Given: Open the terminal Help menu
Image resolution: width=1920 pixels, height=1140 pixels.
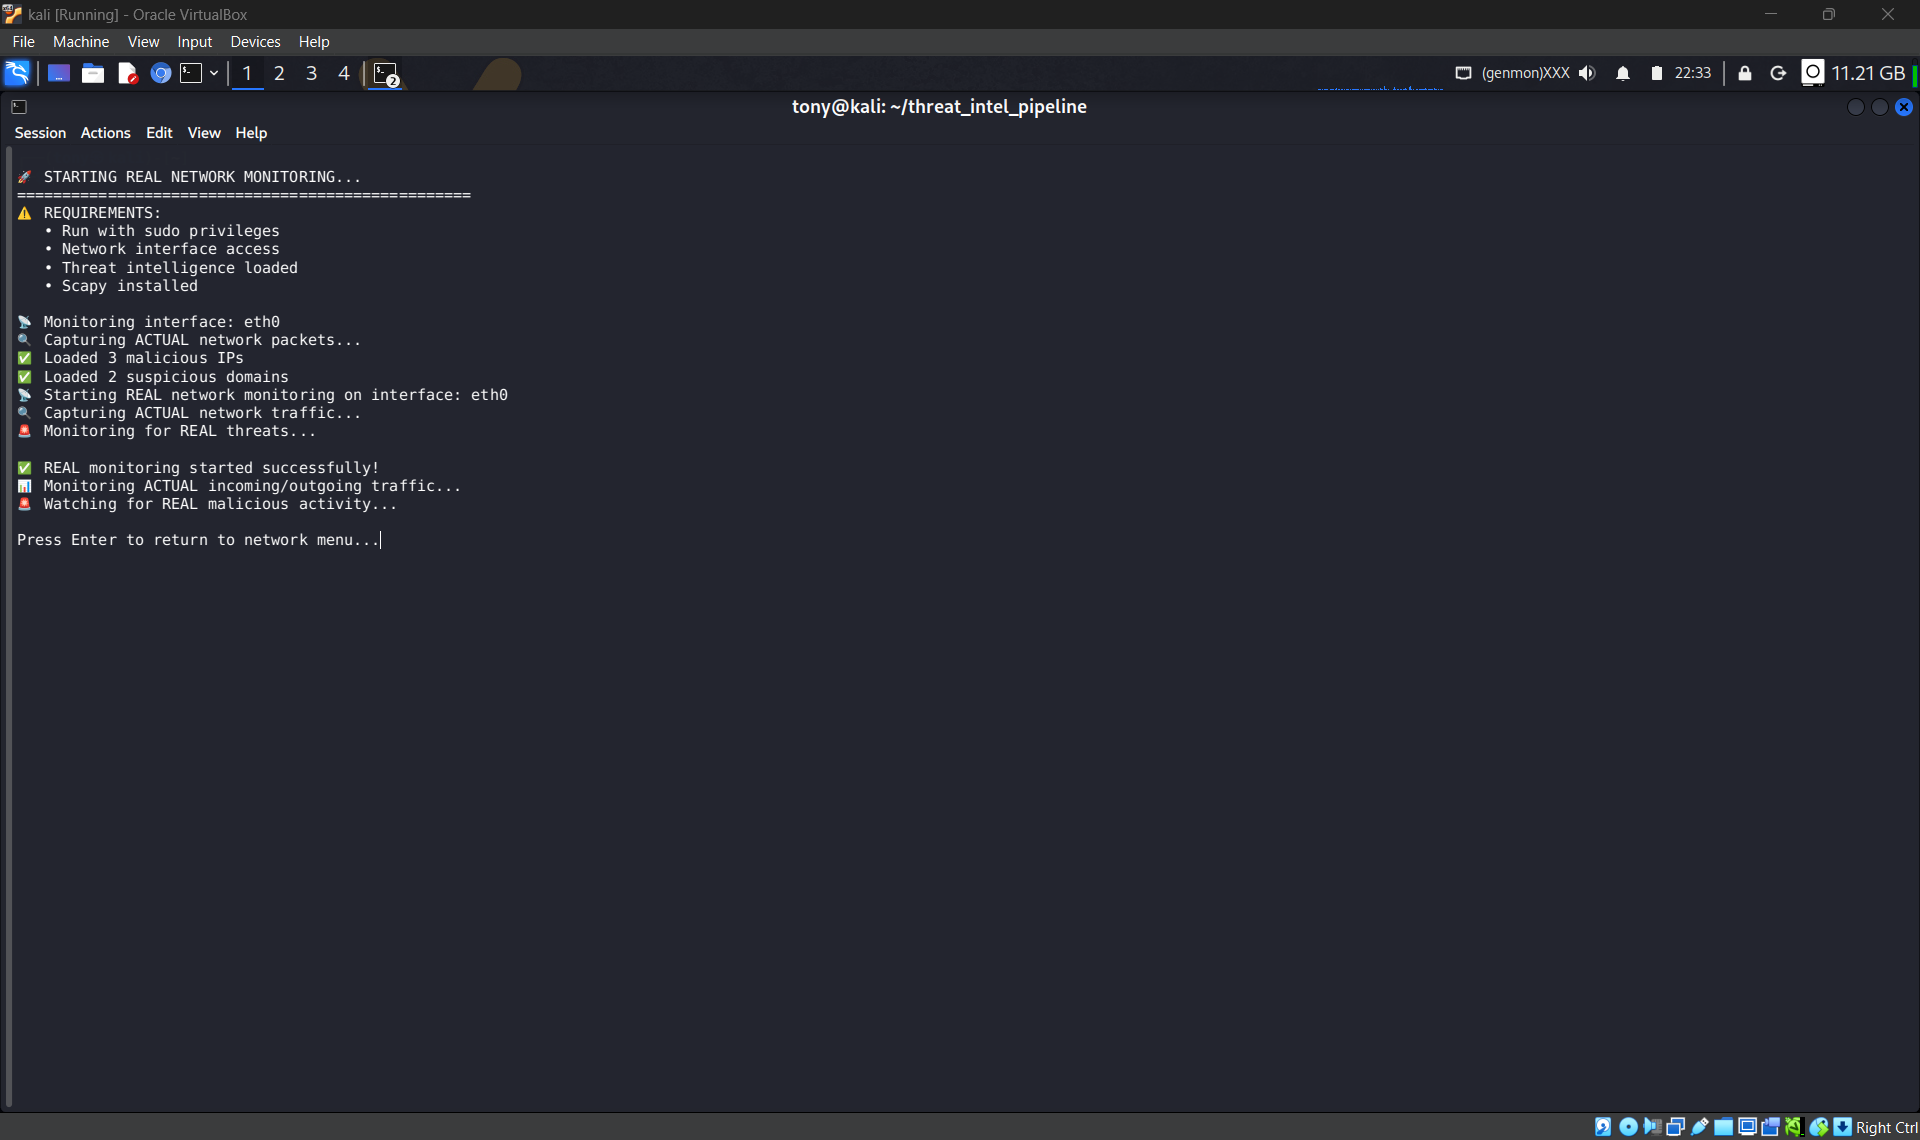Looking at the screenshot, I should [251, 133].
